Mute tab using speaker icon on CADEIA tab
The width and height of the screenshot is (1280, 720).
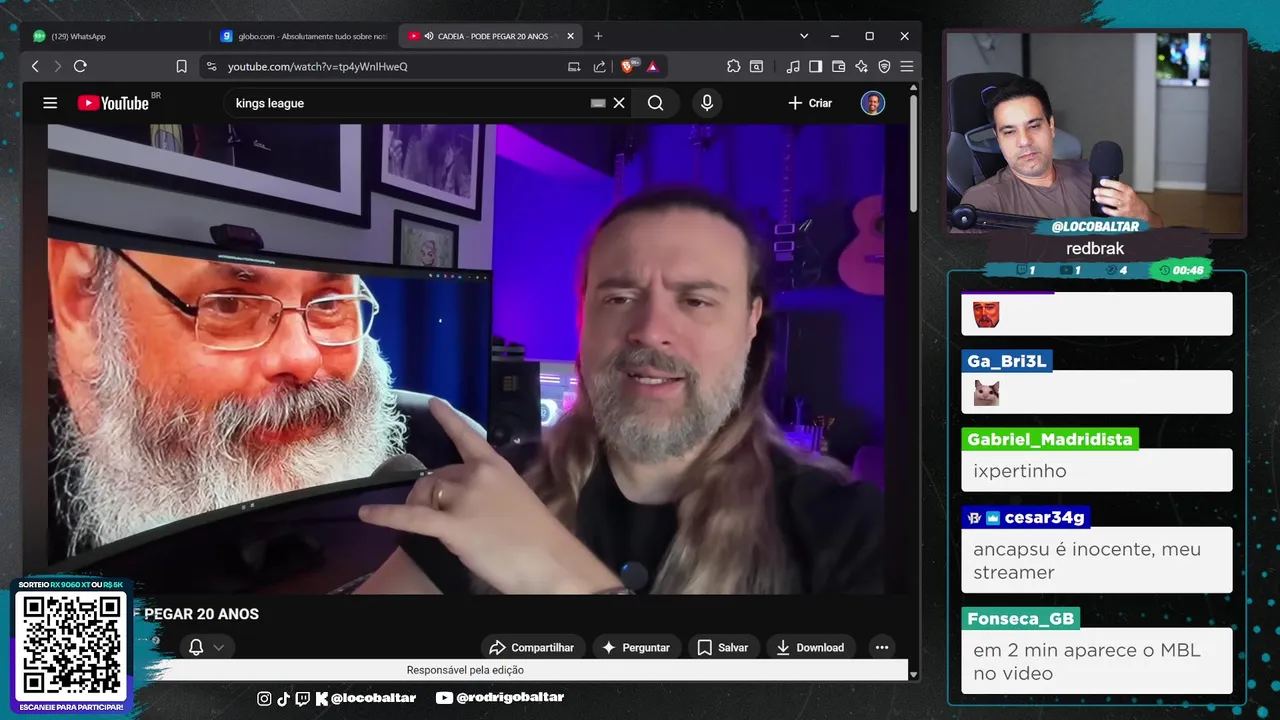[x=429, y=36]
